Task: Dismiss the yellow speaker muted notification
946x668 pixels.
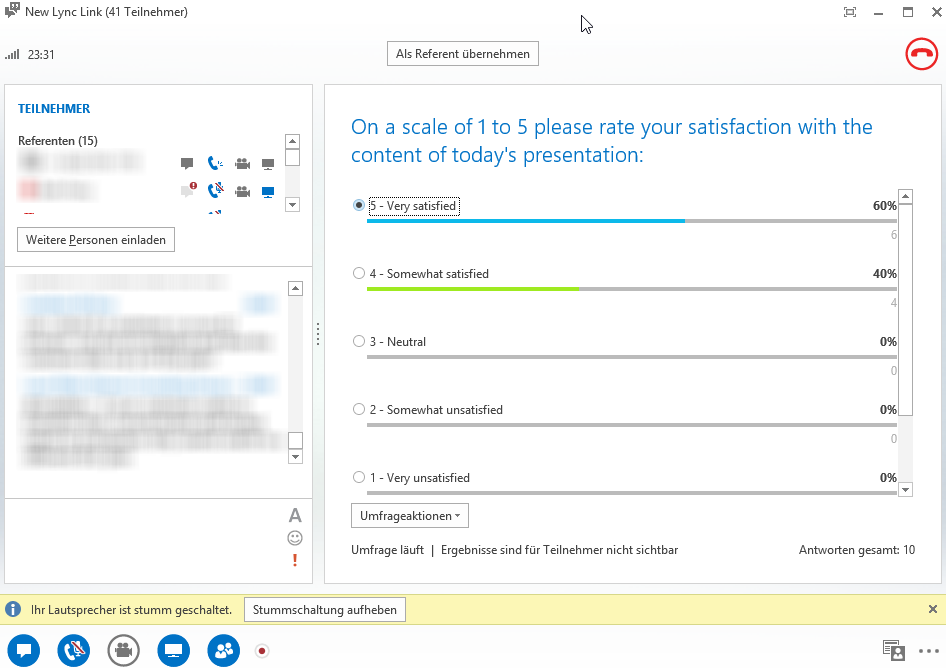Action: click(x=932, y=609)
